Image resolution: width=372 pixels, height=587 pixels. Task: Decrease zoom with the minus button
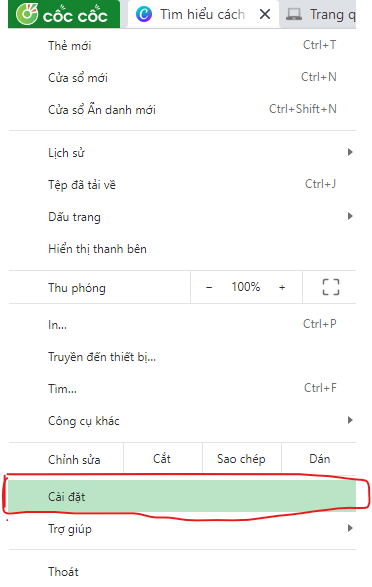(x=209, y=287)
